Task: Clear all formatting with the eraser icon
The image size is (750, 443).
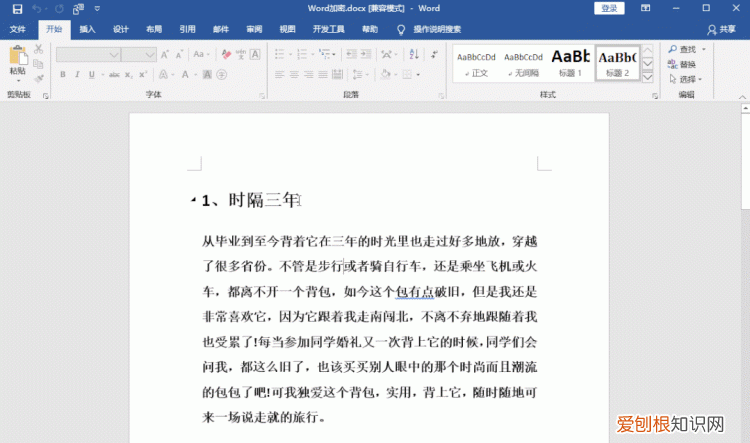Action: tap(226, 55)
